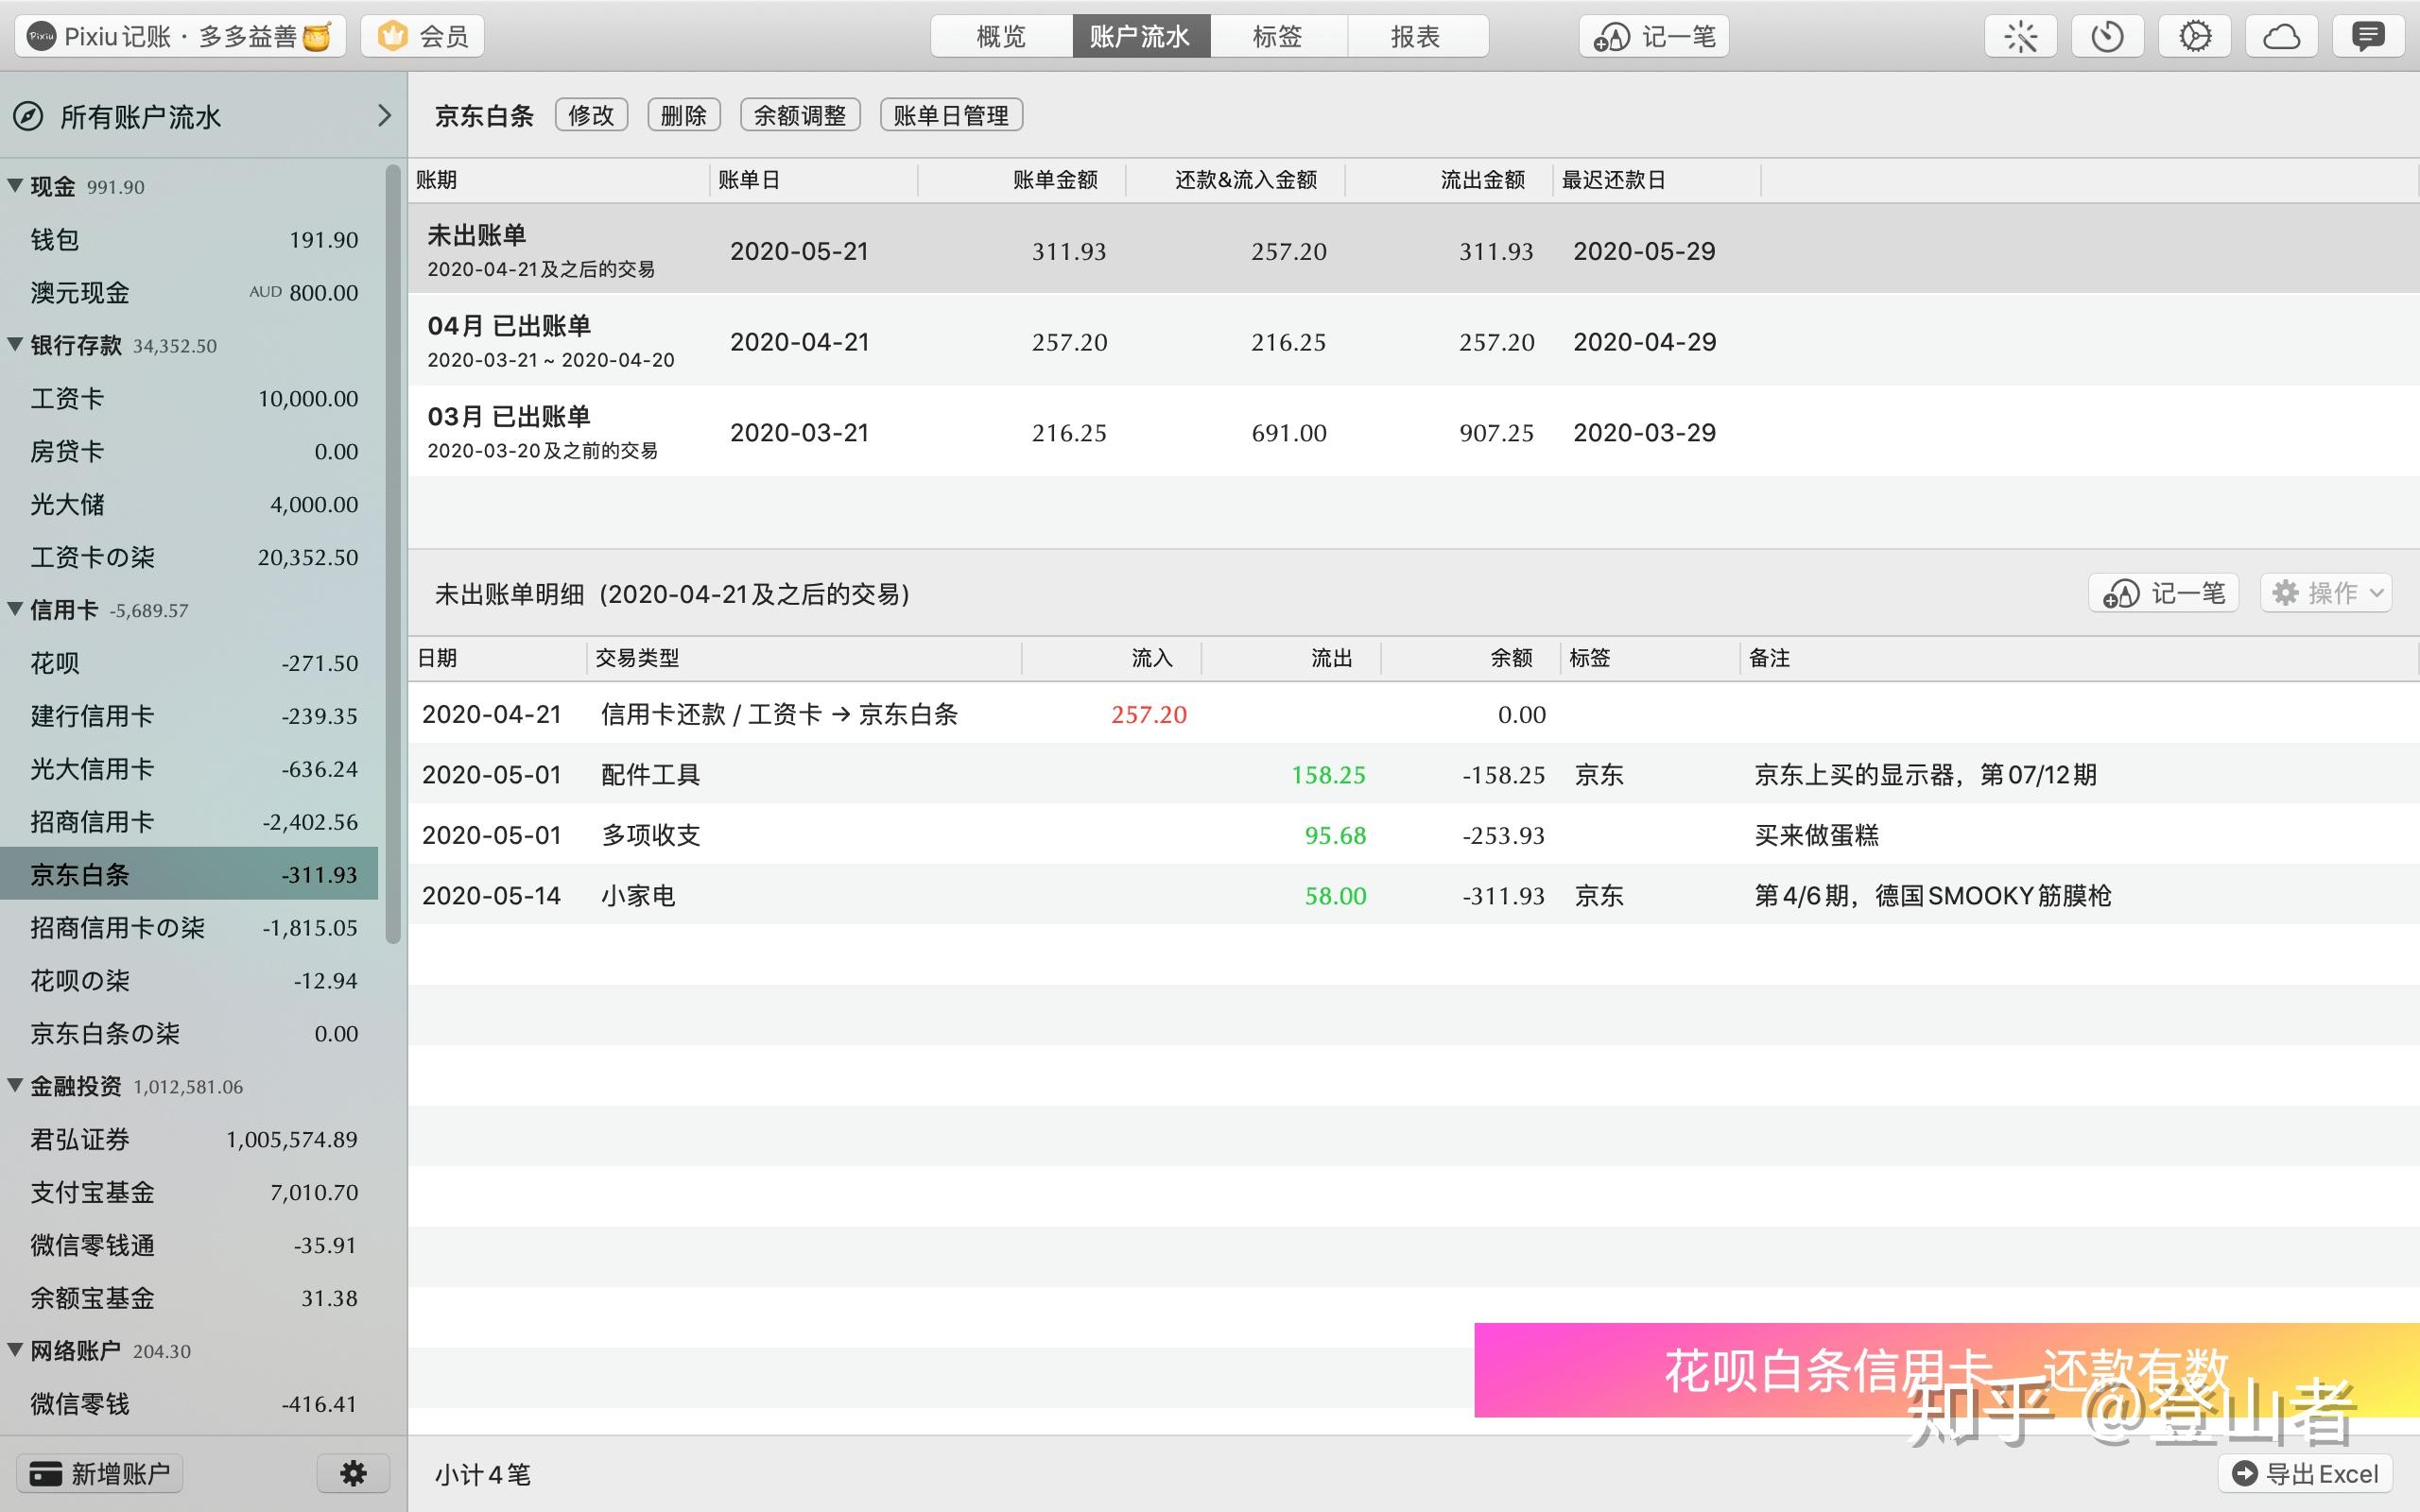Select the 房贷卡 account
Viewport: 2420px width, 1512px height.
click(x=190, y=452)
